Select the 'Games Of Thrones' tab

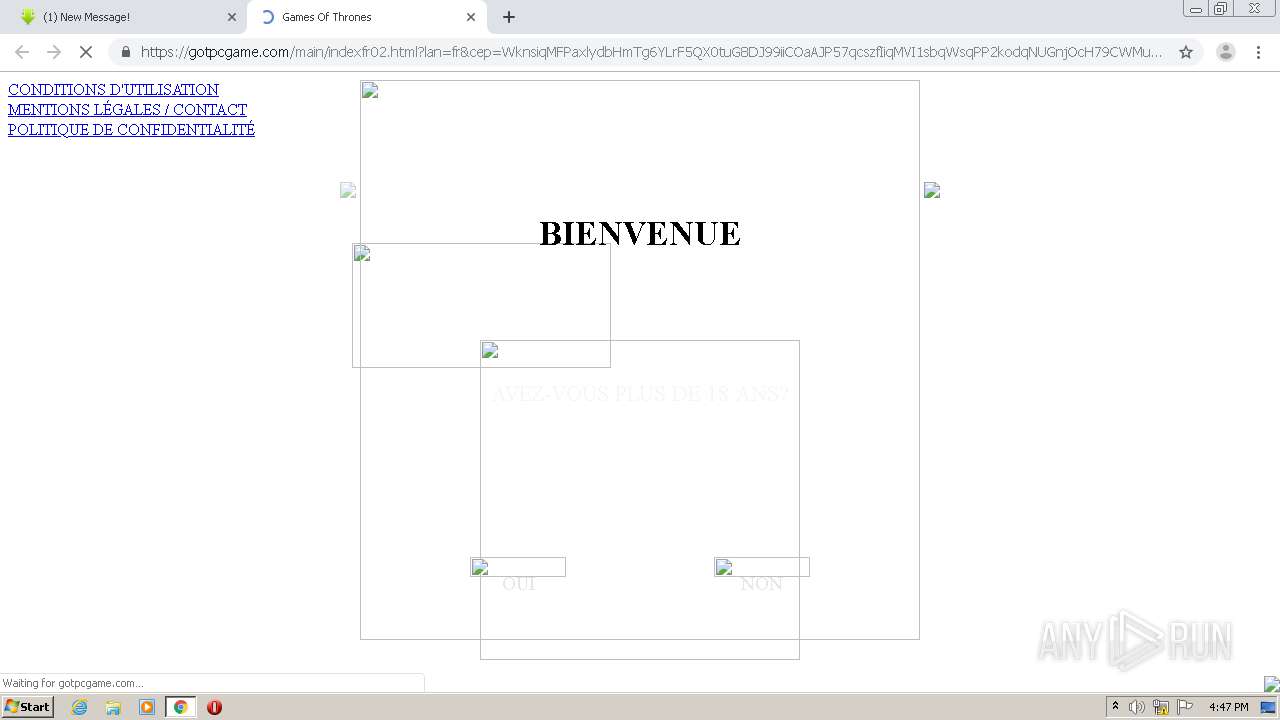pyautogui.click(x=365, y=17)
